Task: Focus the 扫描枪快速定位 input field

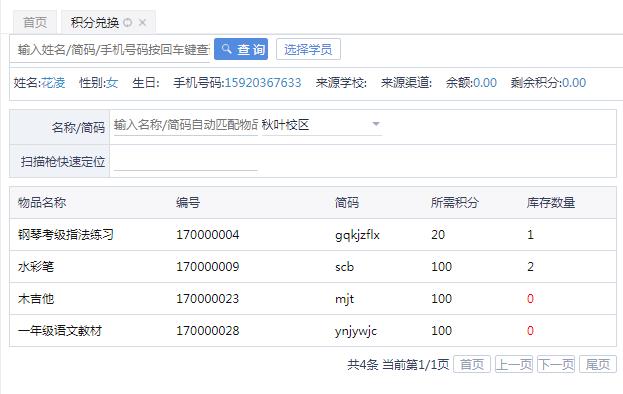Action: click(x=186, y=162)
